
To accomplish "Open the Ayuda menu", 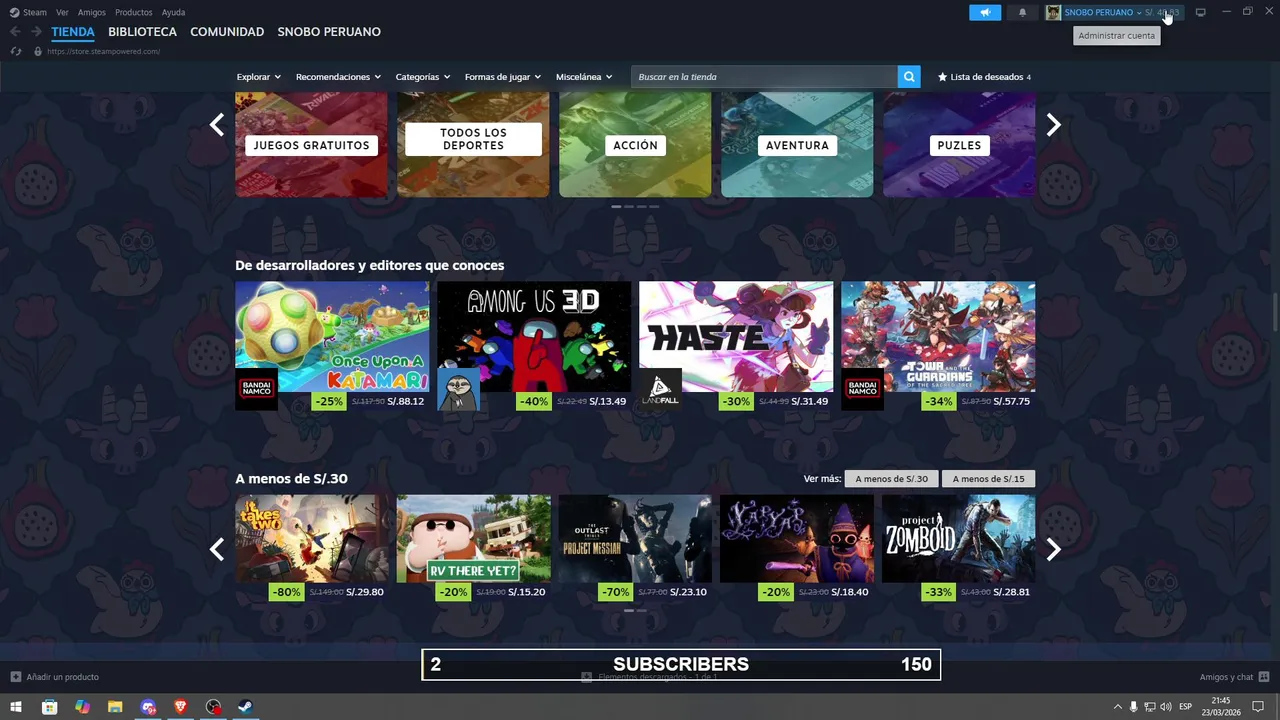I will click(173, 12).
